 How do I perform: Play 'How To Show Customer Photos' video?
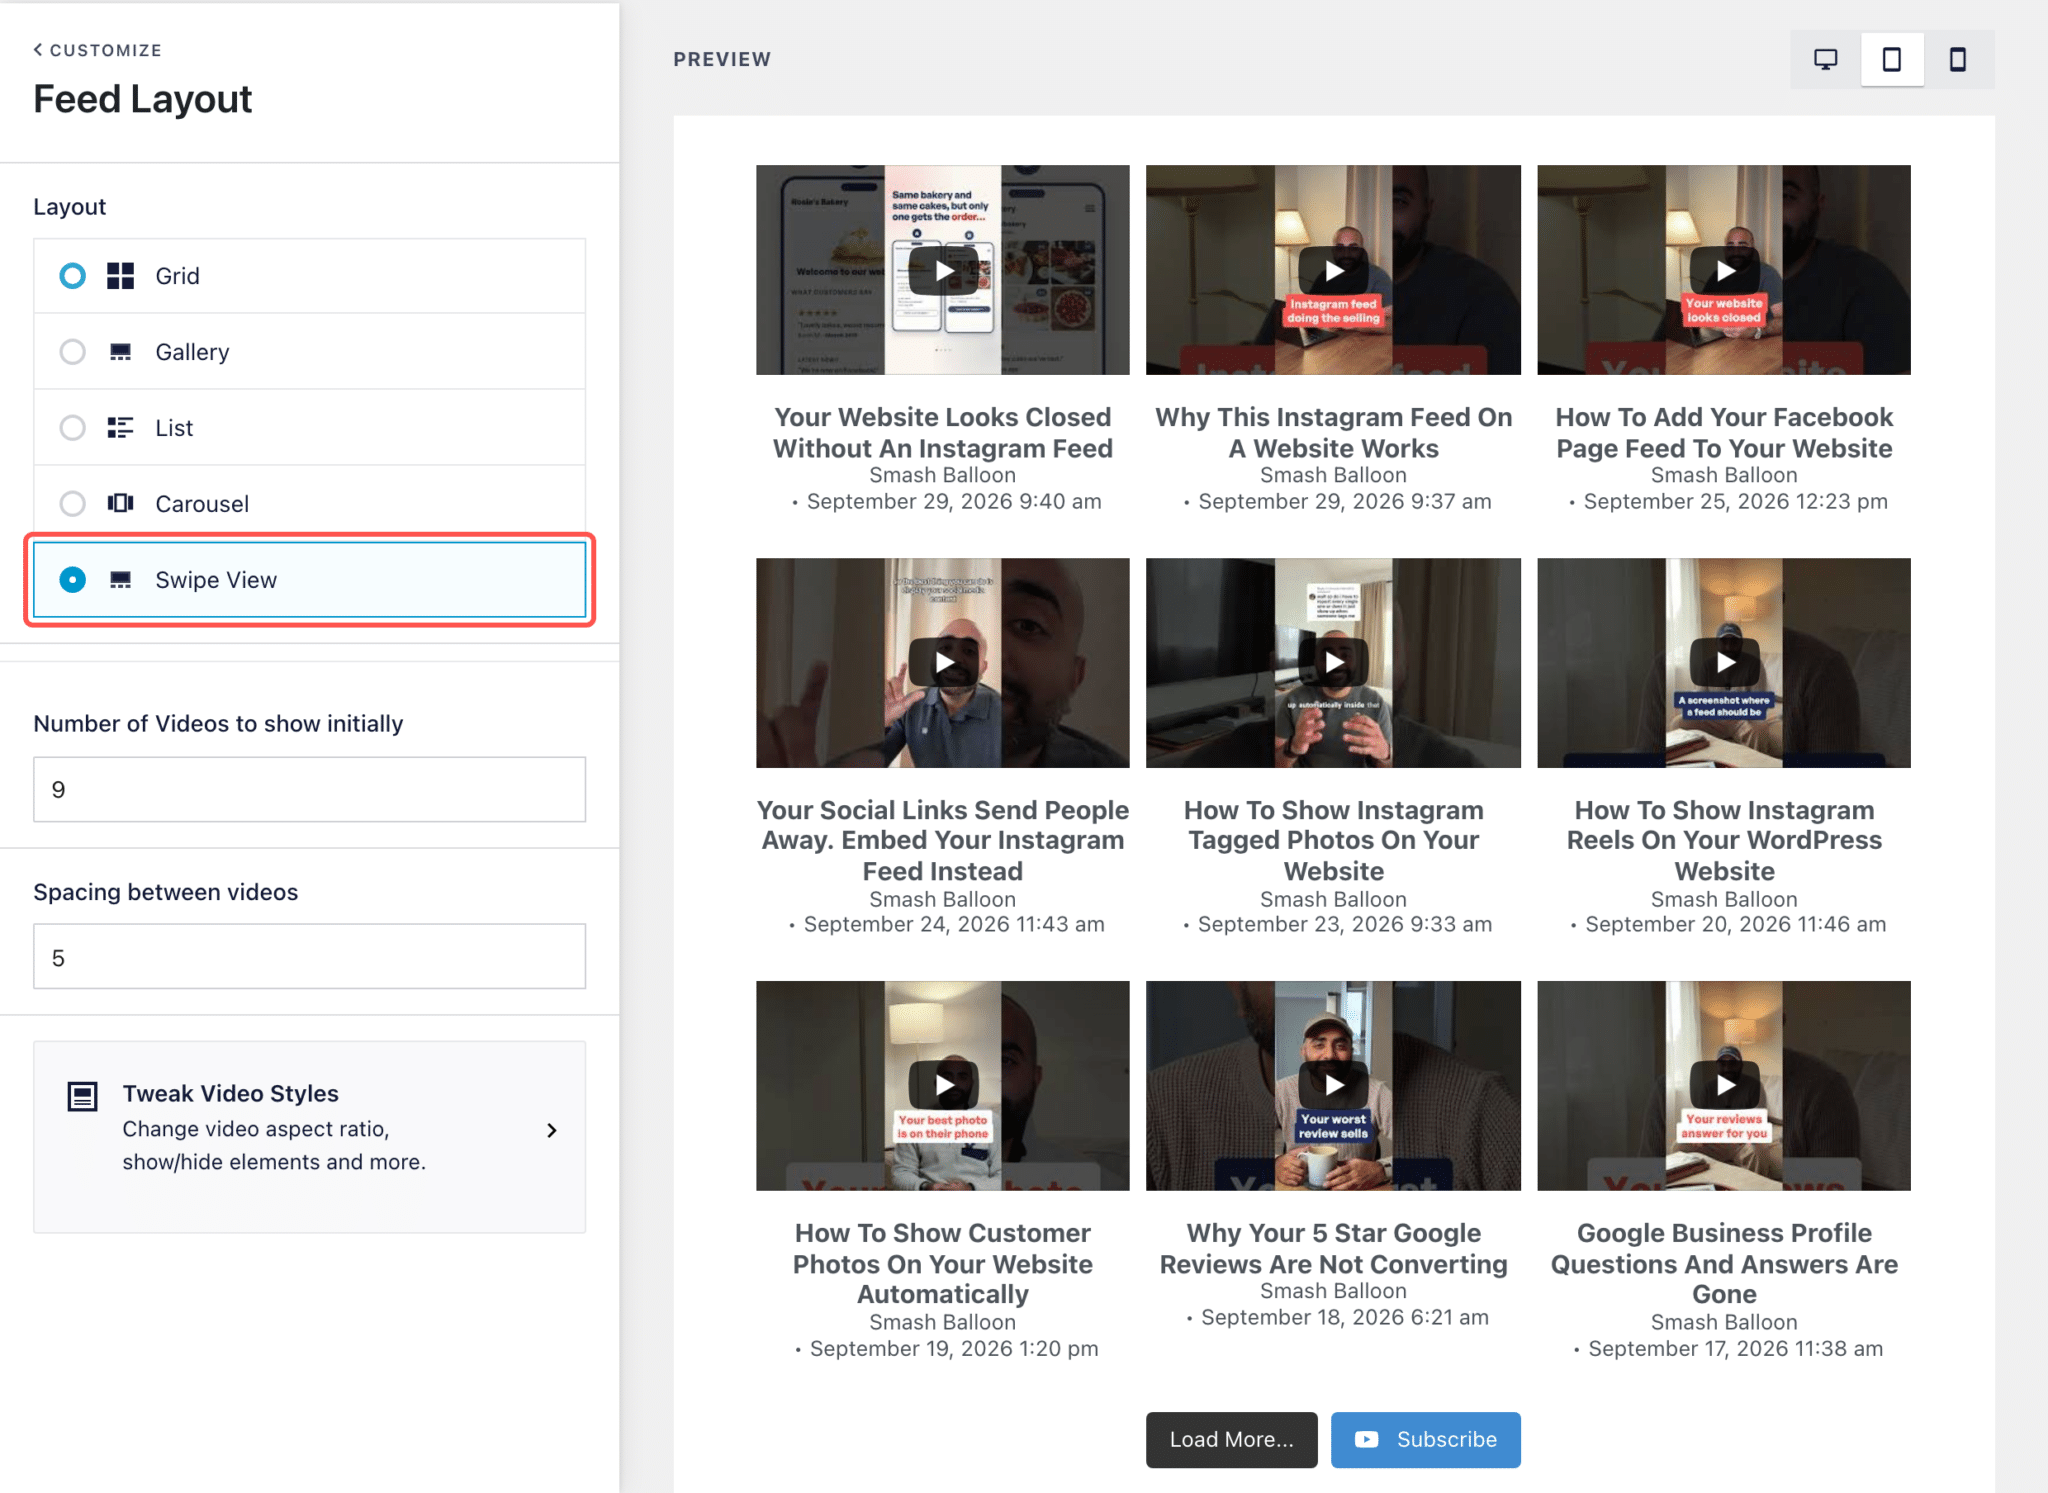pyautogui.click(x=943, y=1085)
